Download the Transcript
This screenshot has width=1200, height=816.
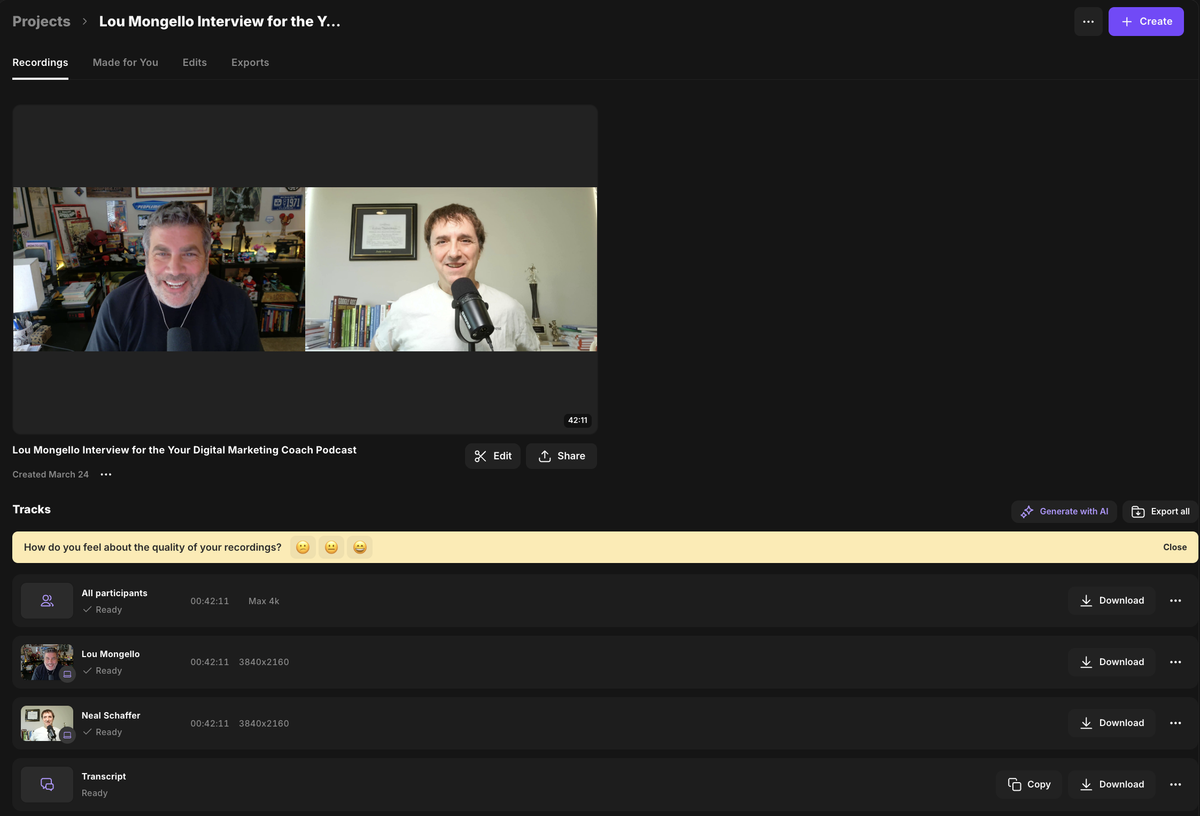[x=1112, y=785]
